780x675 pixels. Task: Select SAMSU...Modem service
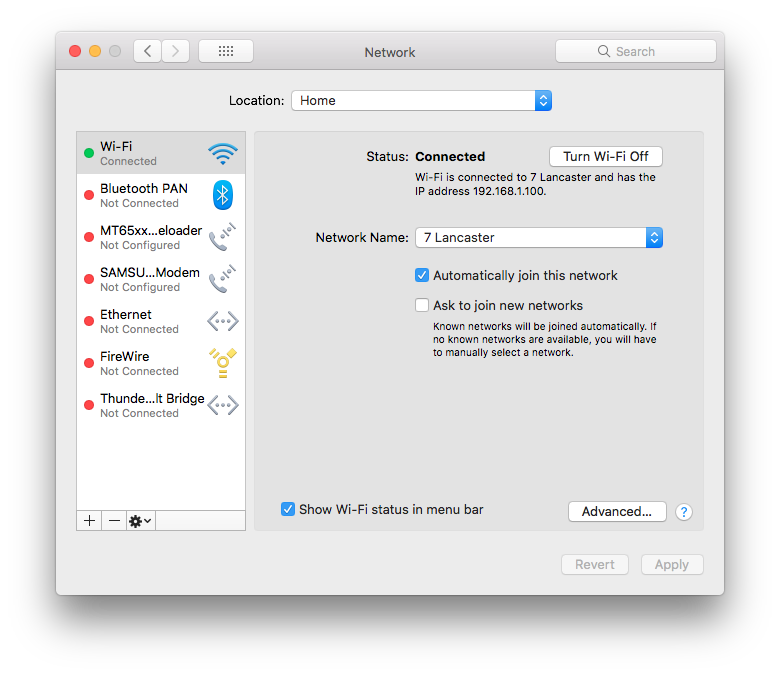point(161,279)
